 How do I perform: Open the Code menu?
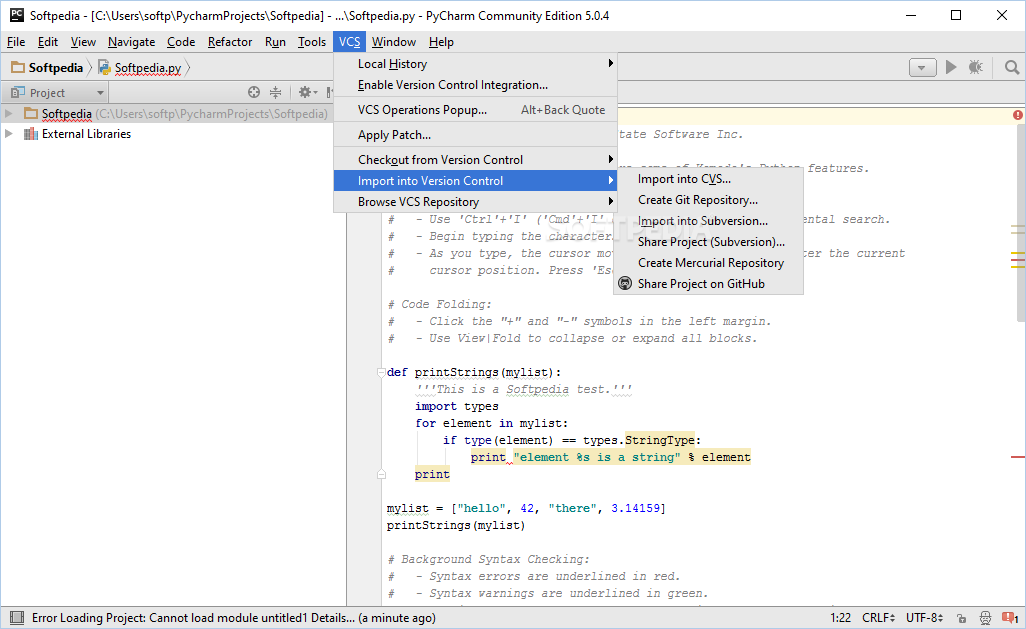point(181,42)
